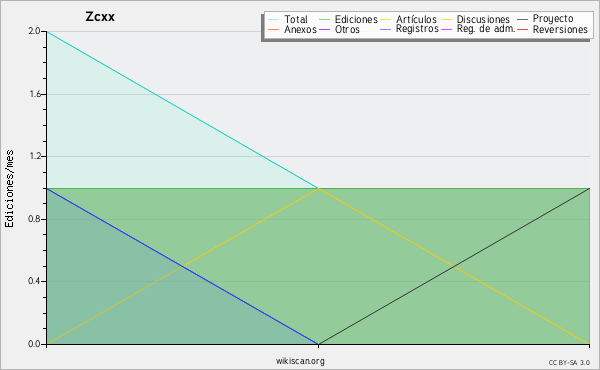Click the CC BY-SA 3.0 license text
Image resolution: width=600 pixels, height=370 pixels.
(x=569, y=362)
